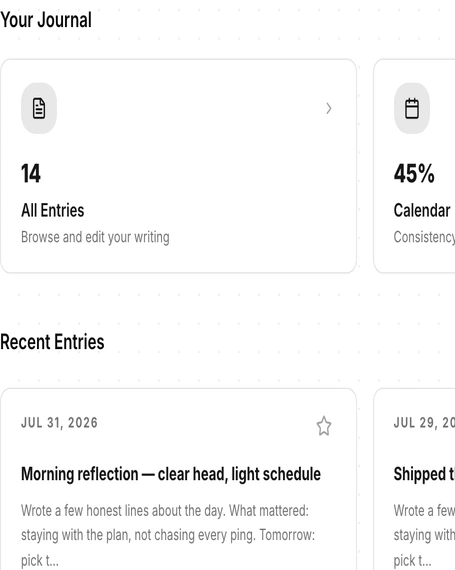The image size is (455, 570).
Task: Click the 'Your Journal' heading
Action: [x=46, y=20]
